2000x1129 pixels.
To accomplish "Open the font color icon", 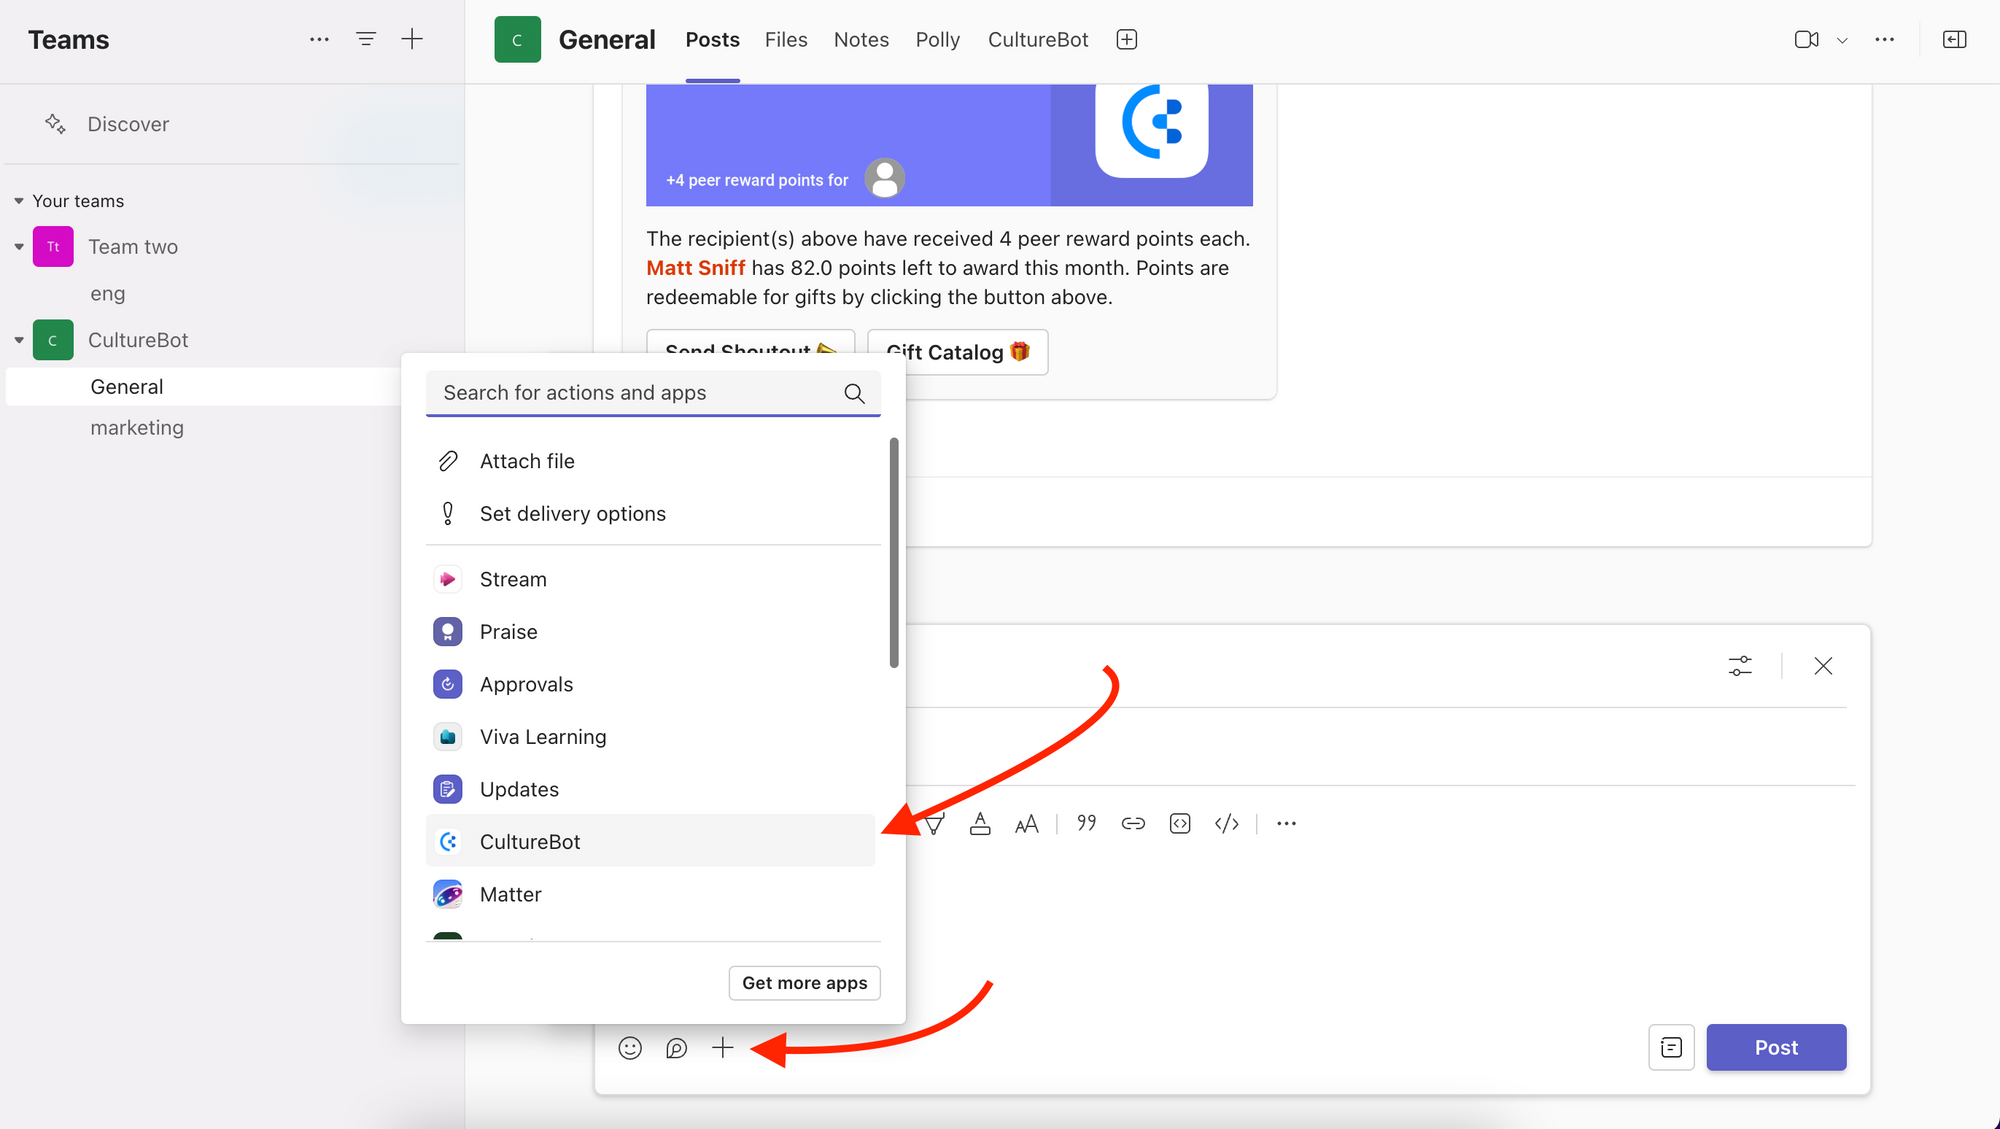I will [x=980, y=824].
